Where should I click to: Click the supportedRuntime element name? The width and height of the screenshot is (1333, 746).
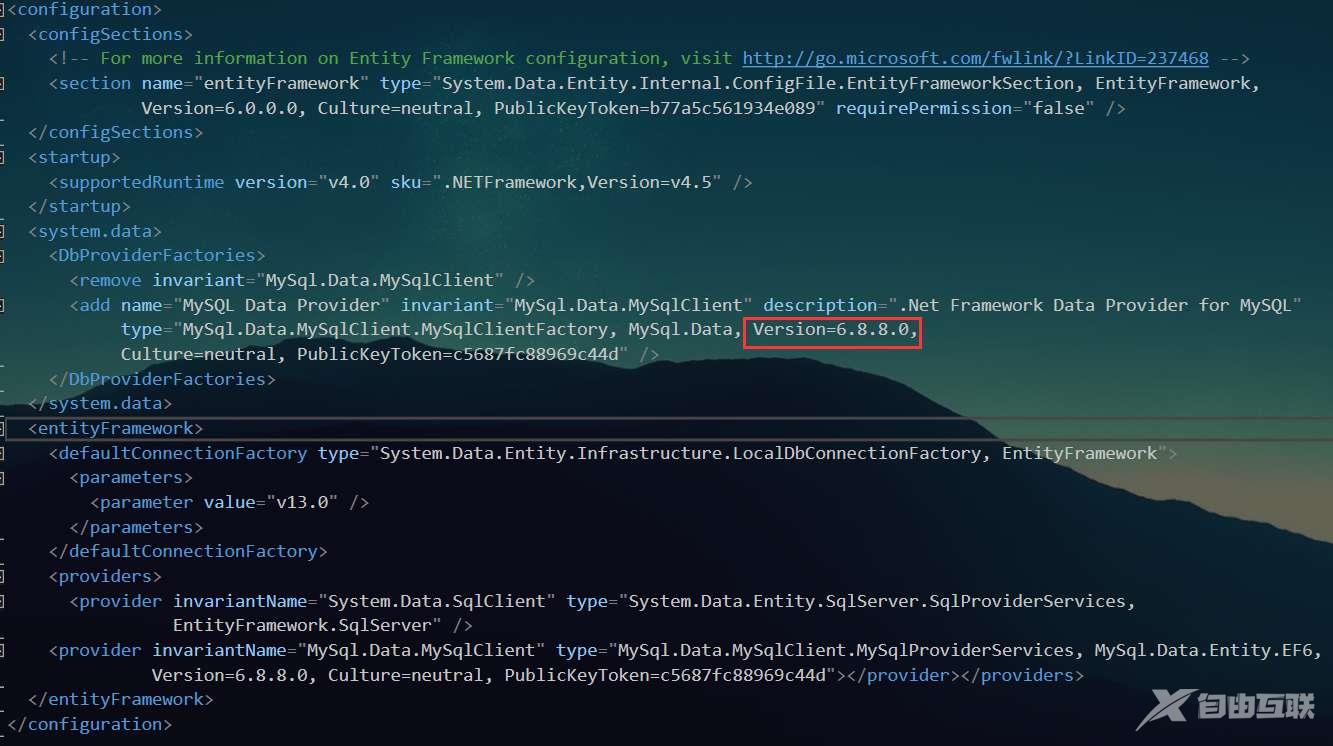[142, 182]
